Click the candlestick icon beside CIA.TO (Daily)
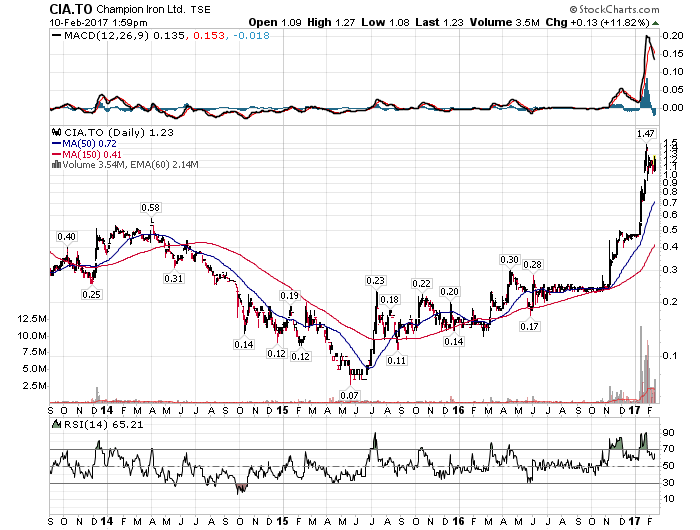The width and height of the screenshot is (700, 530). [56, 132]
